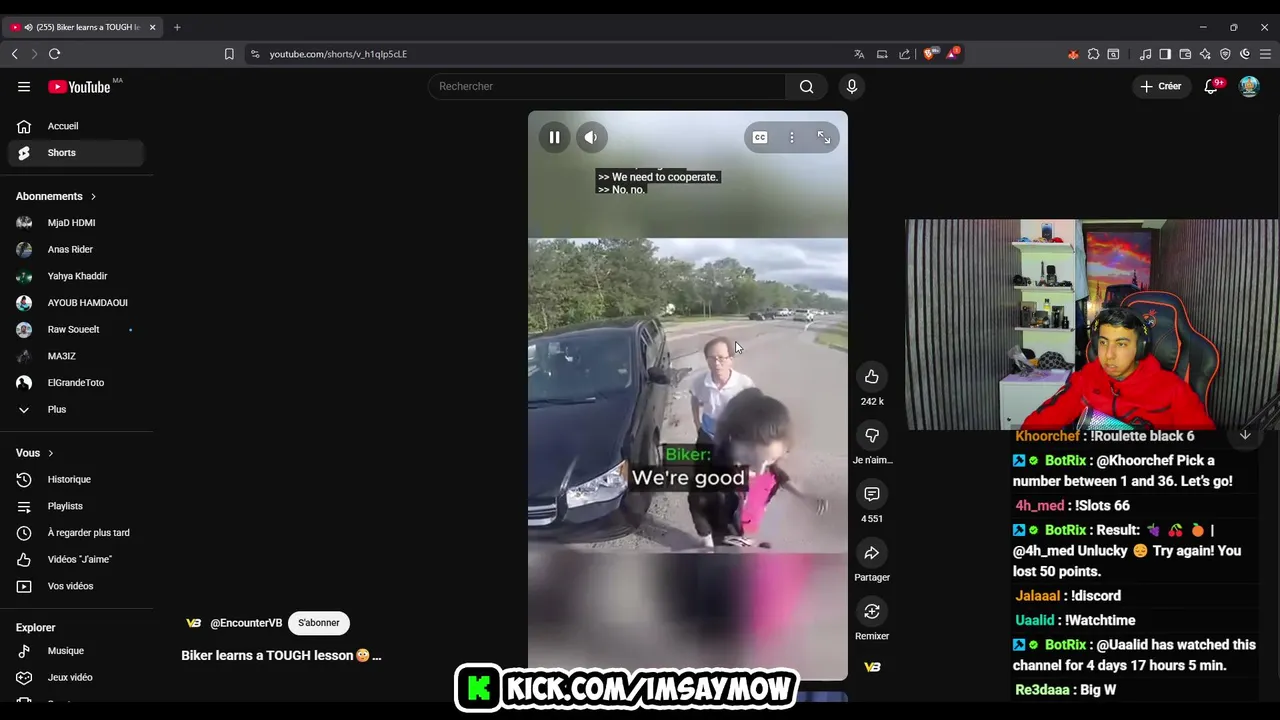Viewport: 1280px width, 720px height.
Task: Open À regarder plus tard
Action: click(77, 533)
